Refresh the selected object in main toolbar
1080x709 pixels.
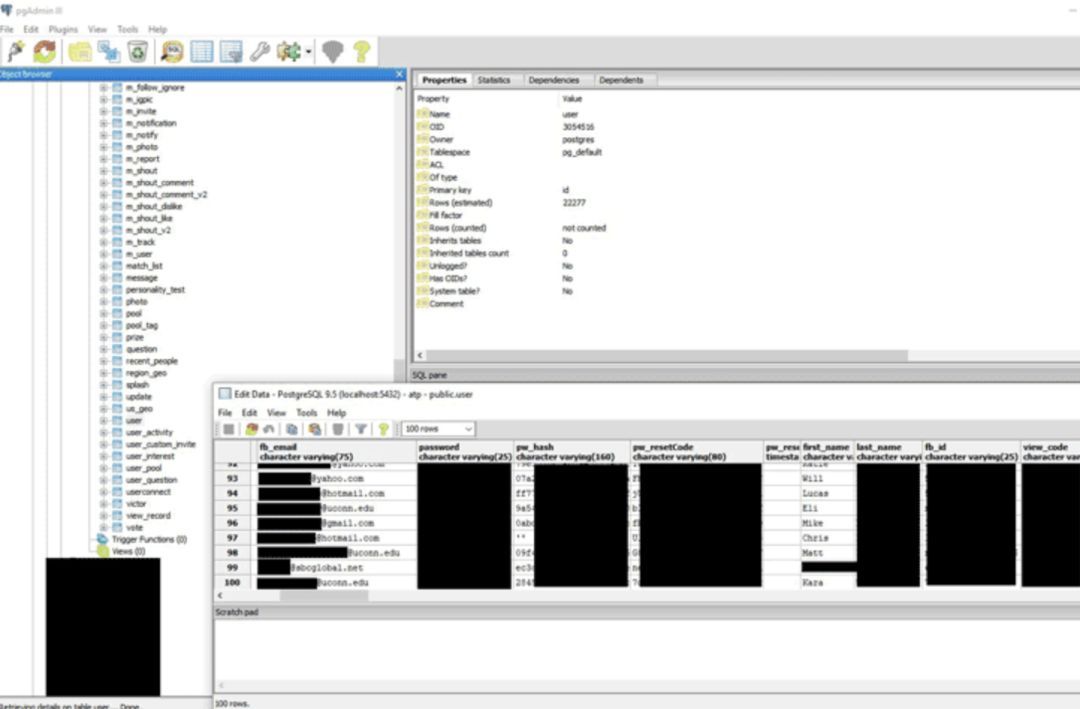point(45,52)
